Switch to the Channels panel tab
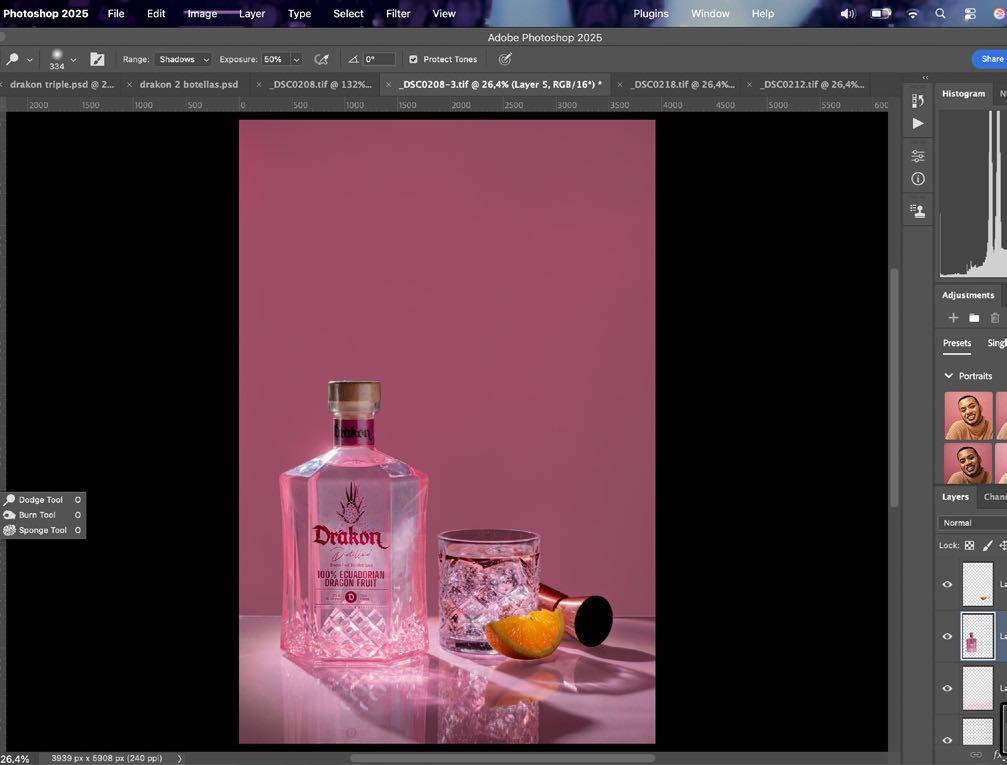The image size is (1007, 765). [995, 497]
